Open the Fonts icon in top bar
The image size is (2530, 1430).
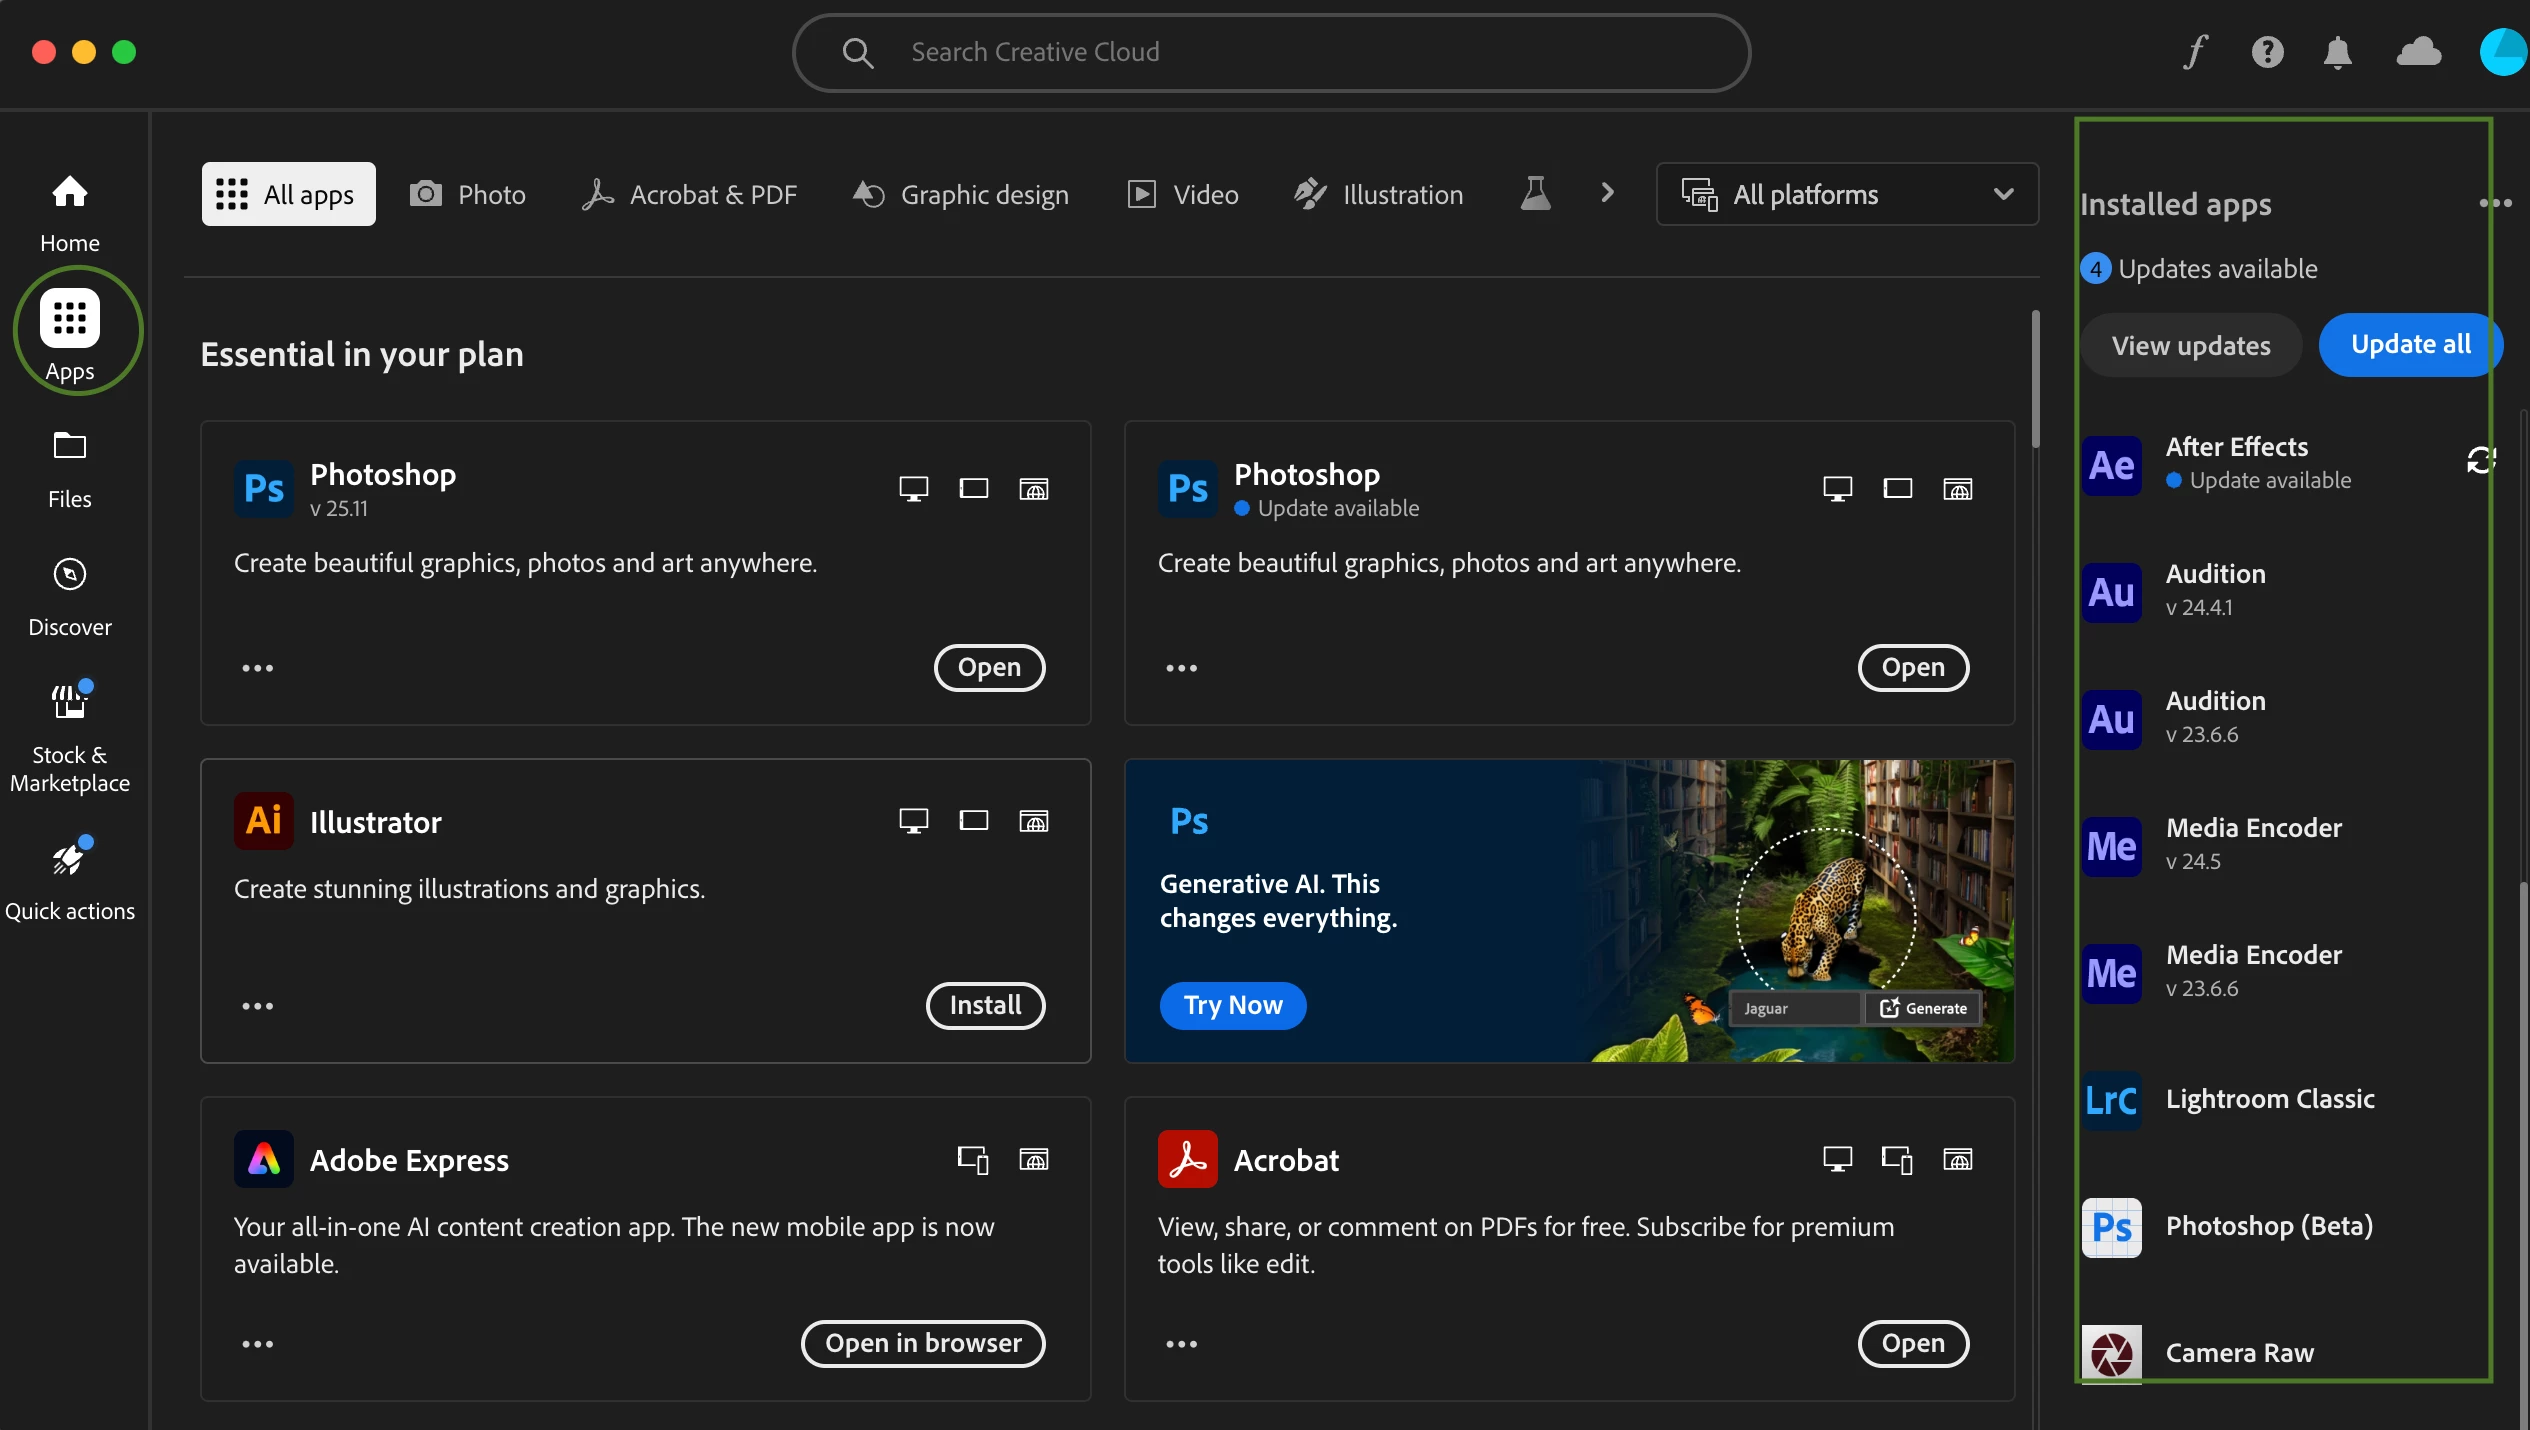[x=2195, y=52]
